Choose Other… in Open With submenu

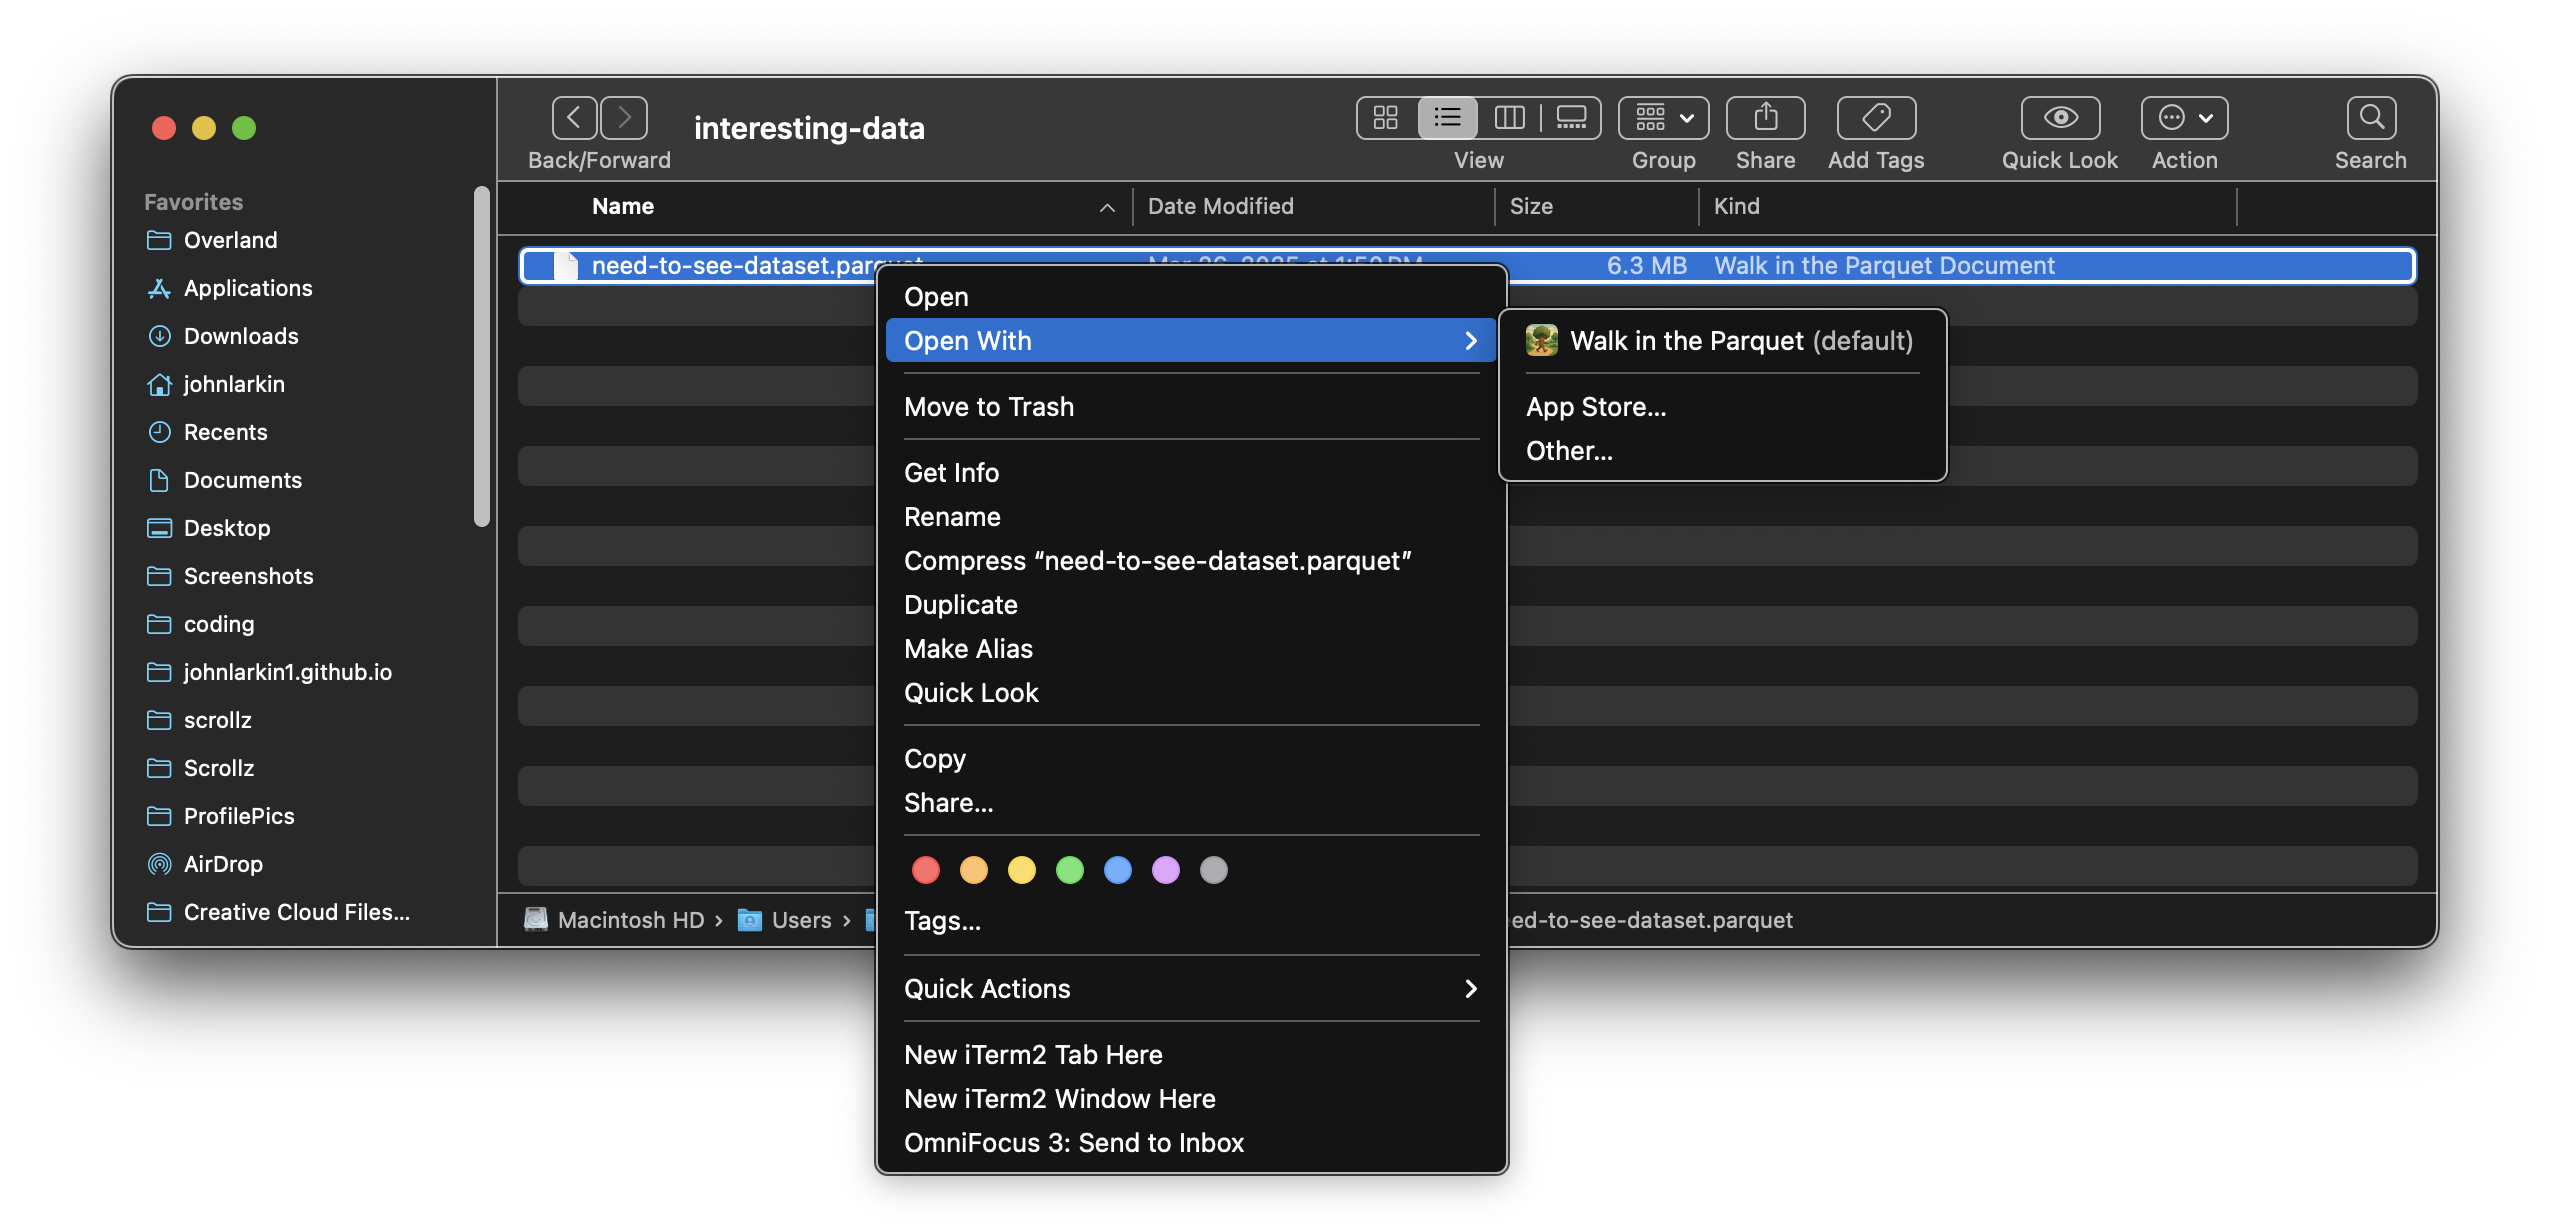[1721, 451]
